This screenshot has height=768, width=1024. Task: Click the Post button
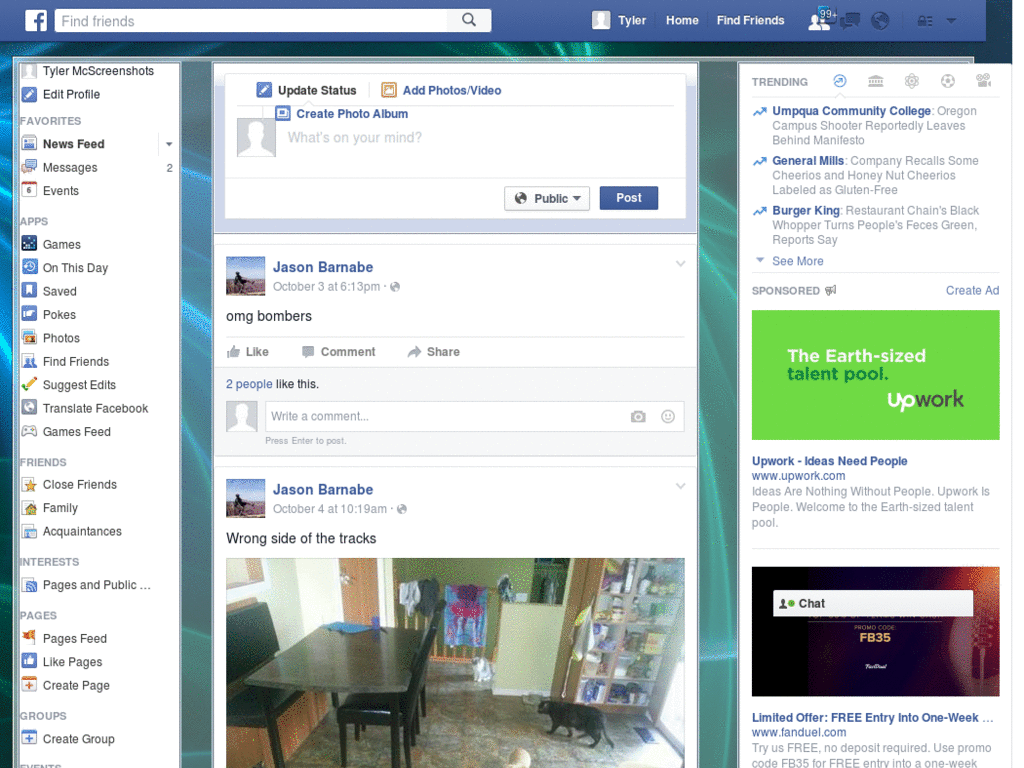coord(628,198)
